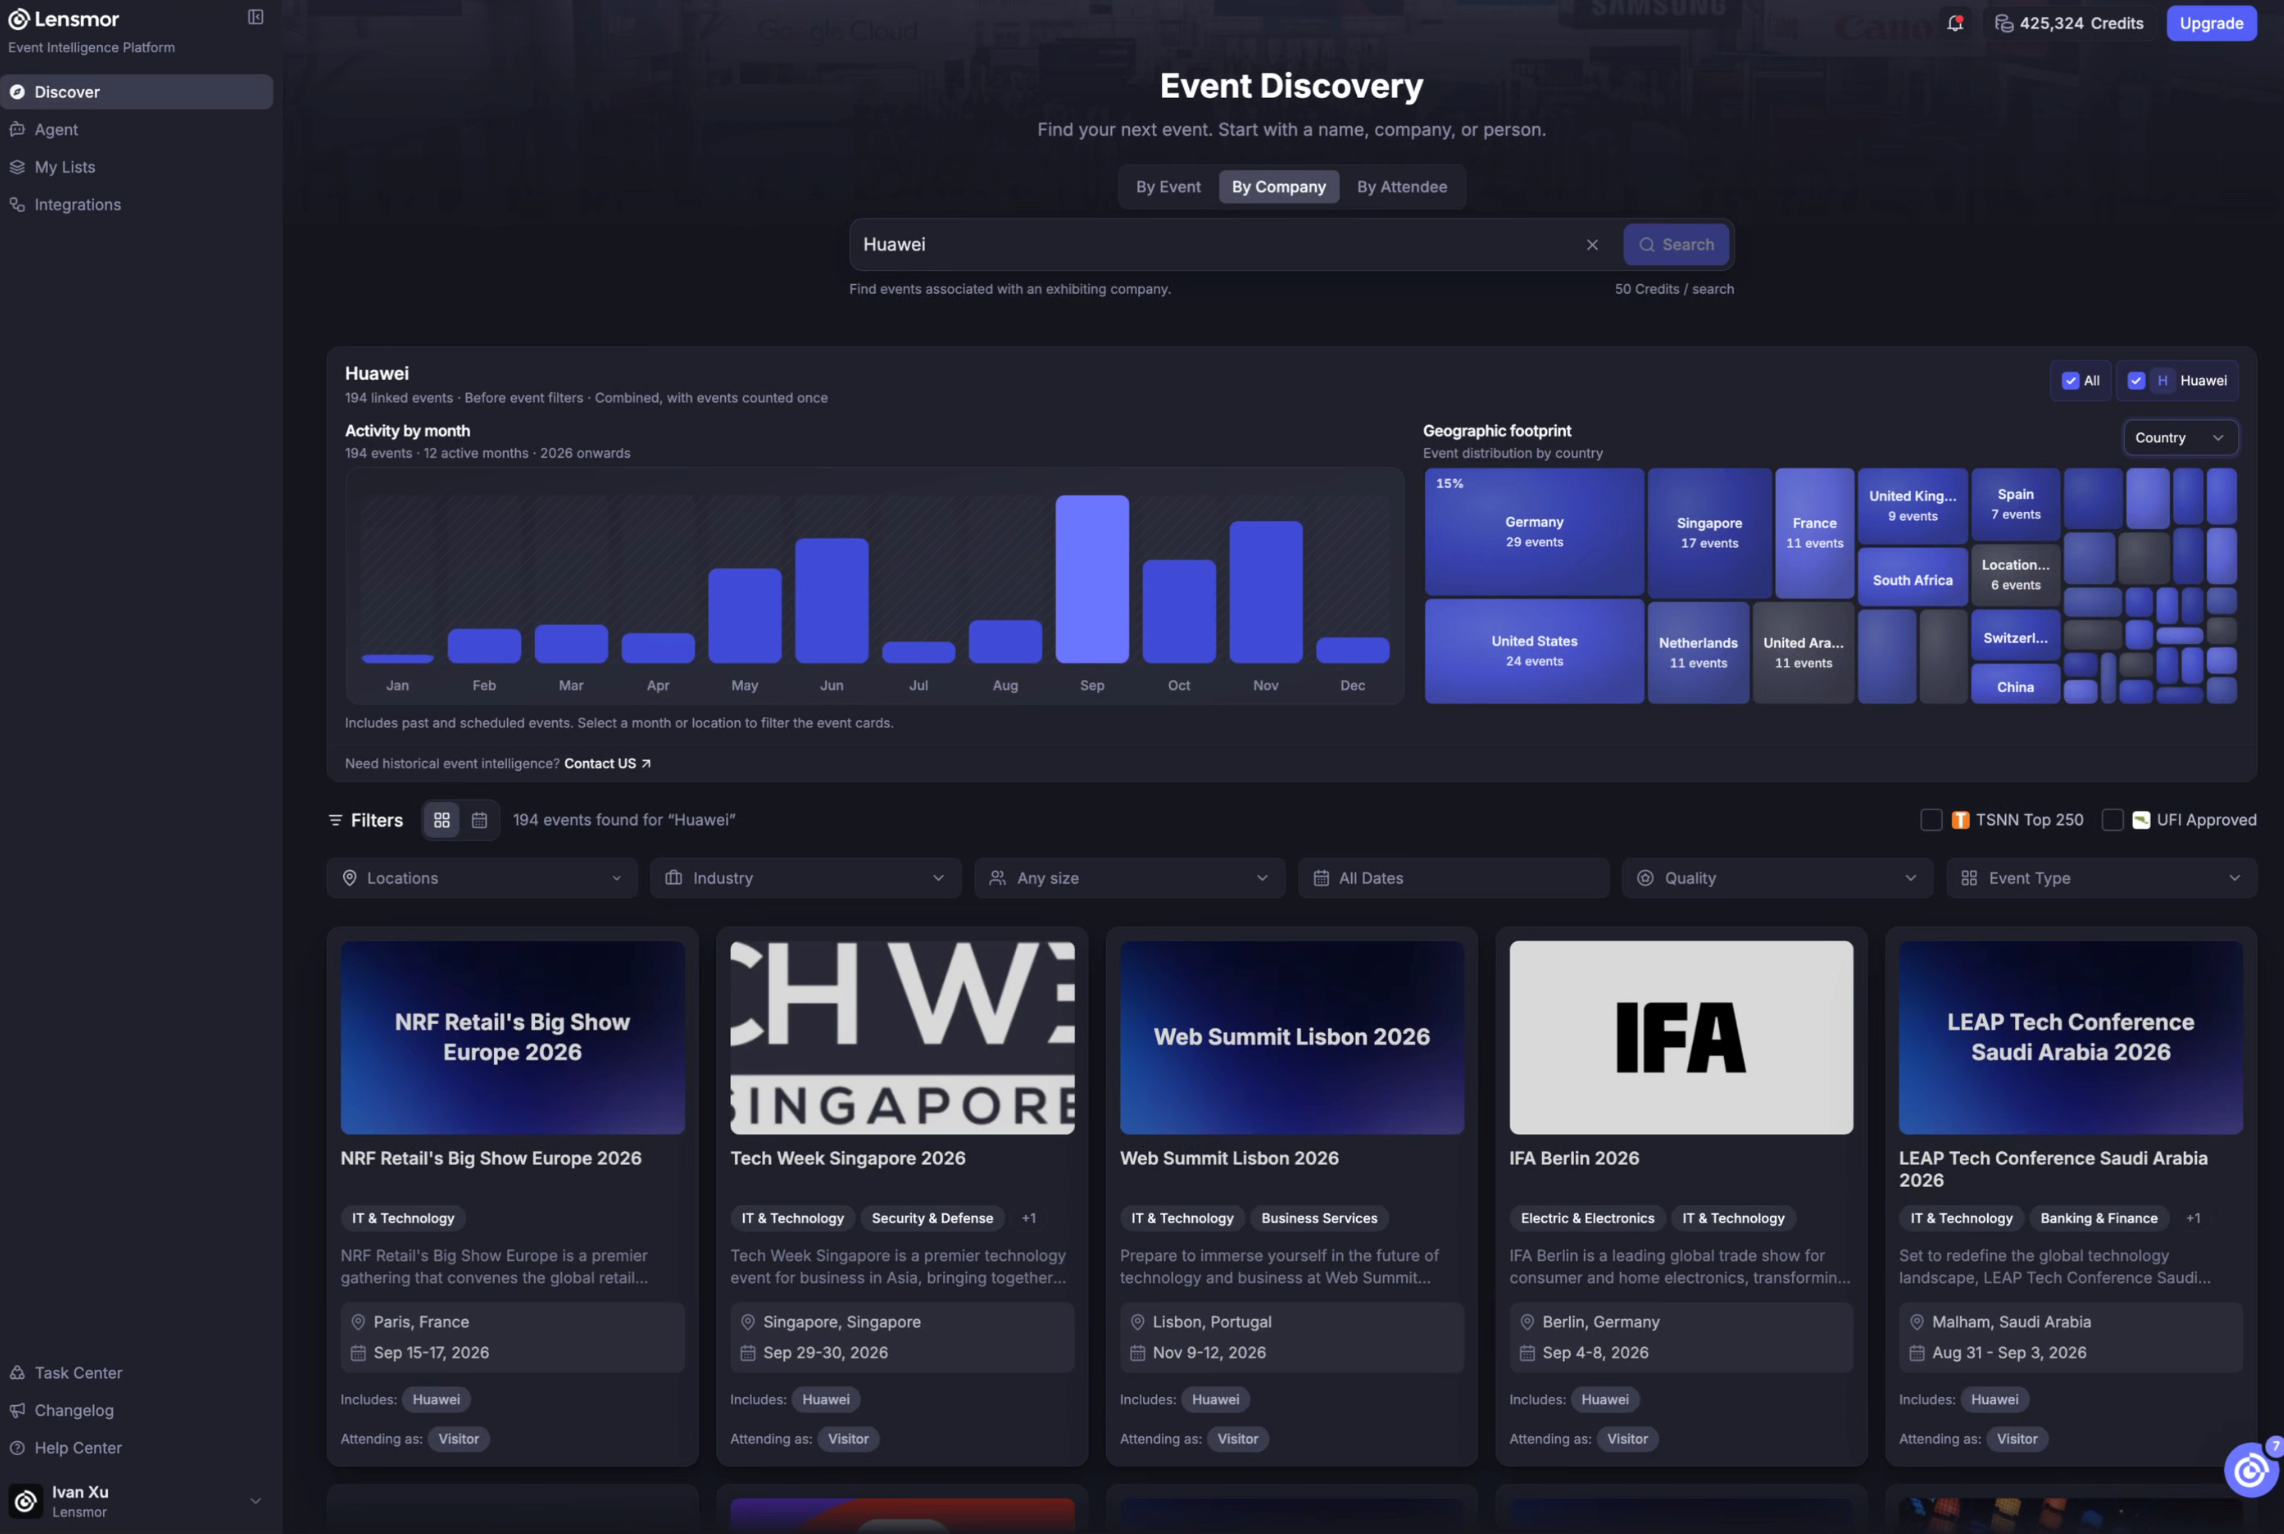Open My Lists in sidebar
The width and height of the screenshot is (2284, 1534).
coord(137,167)
